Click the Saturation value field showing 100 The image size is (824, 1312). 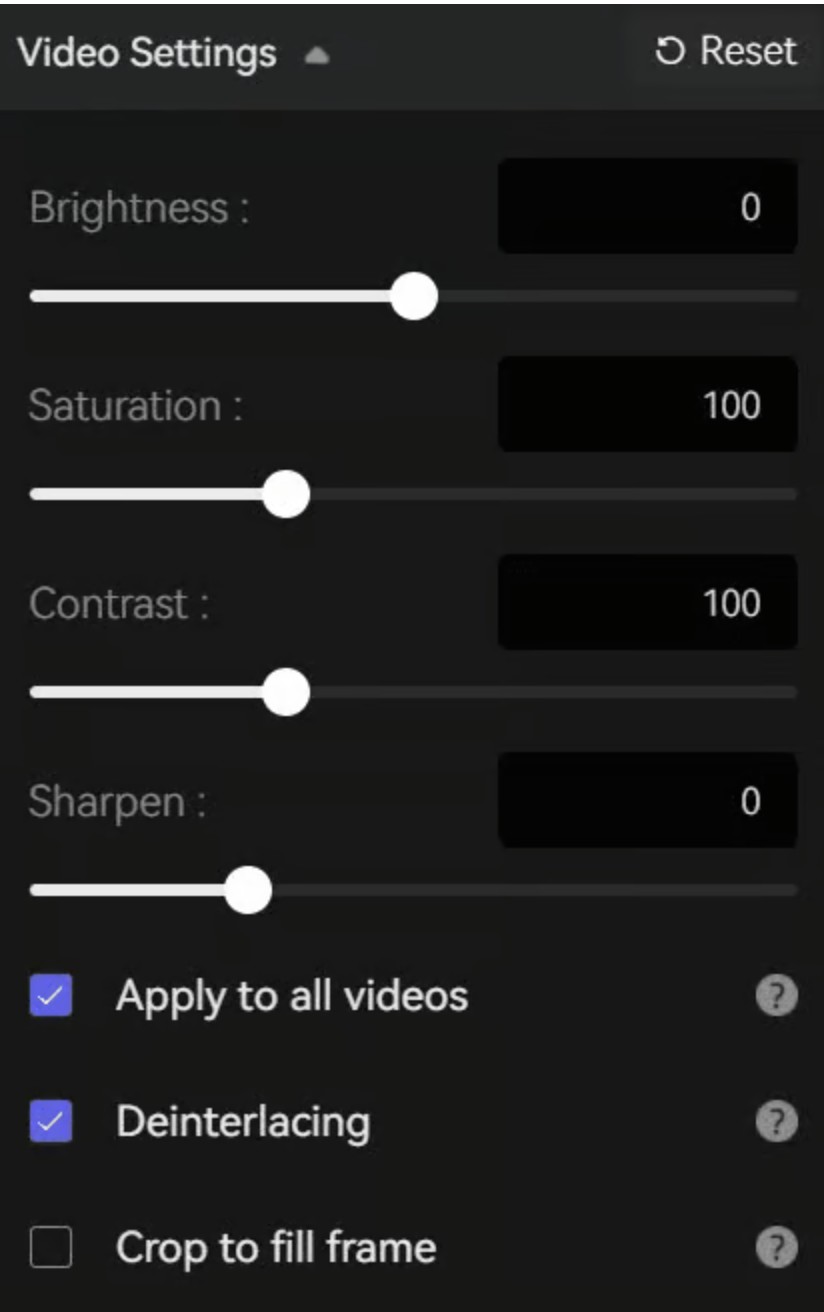click(x=647, y=405)
